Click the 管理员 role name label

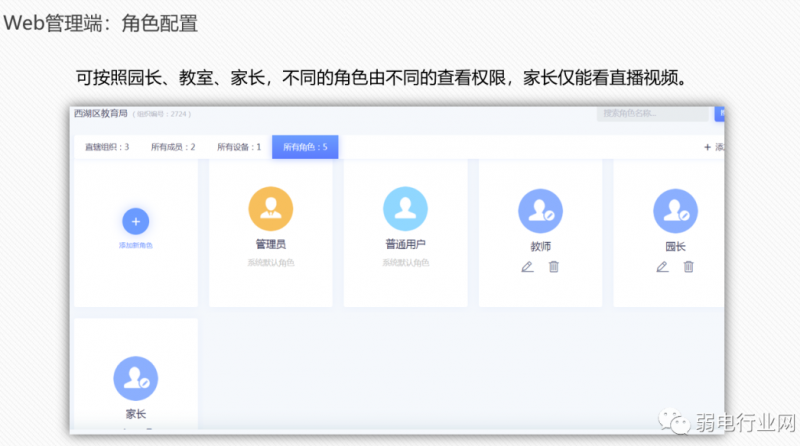(x=270, y=244)
